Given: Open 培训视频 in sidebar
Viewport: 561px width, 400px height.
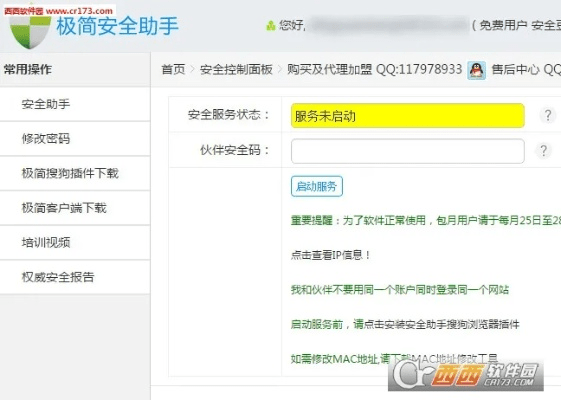Looking at the screenshot, I should 75,243.
